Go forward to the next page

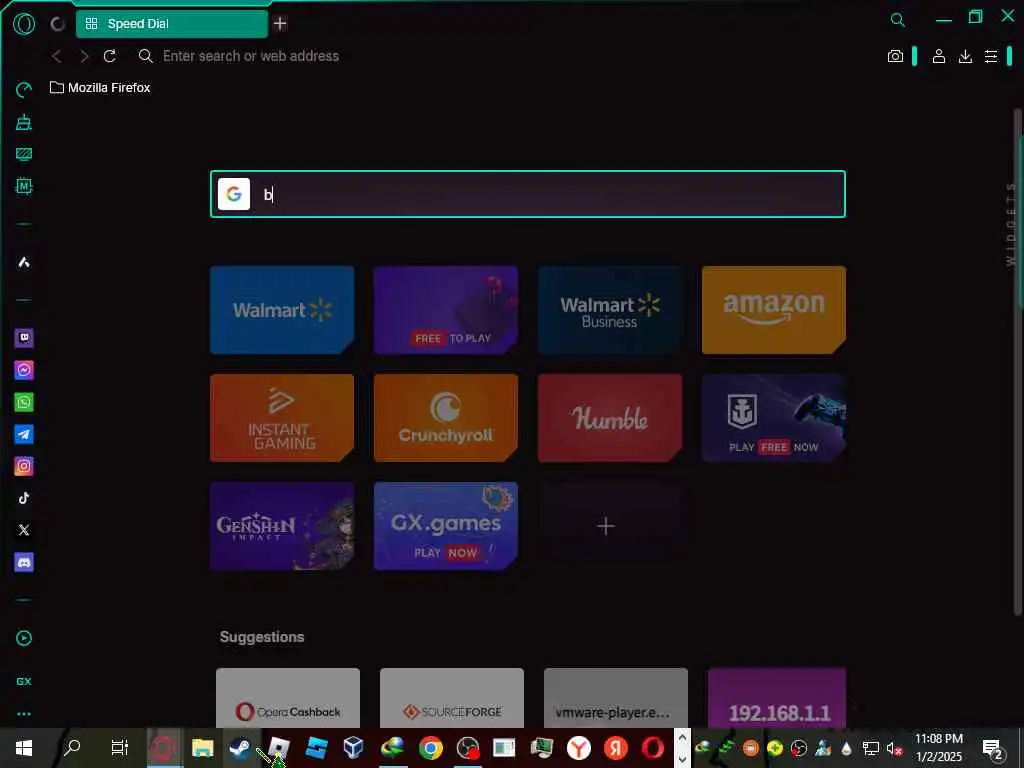click(84, 56)
